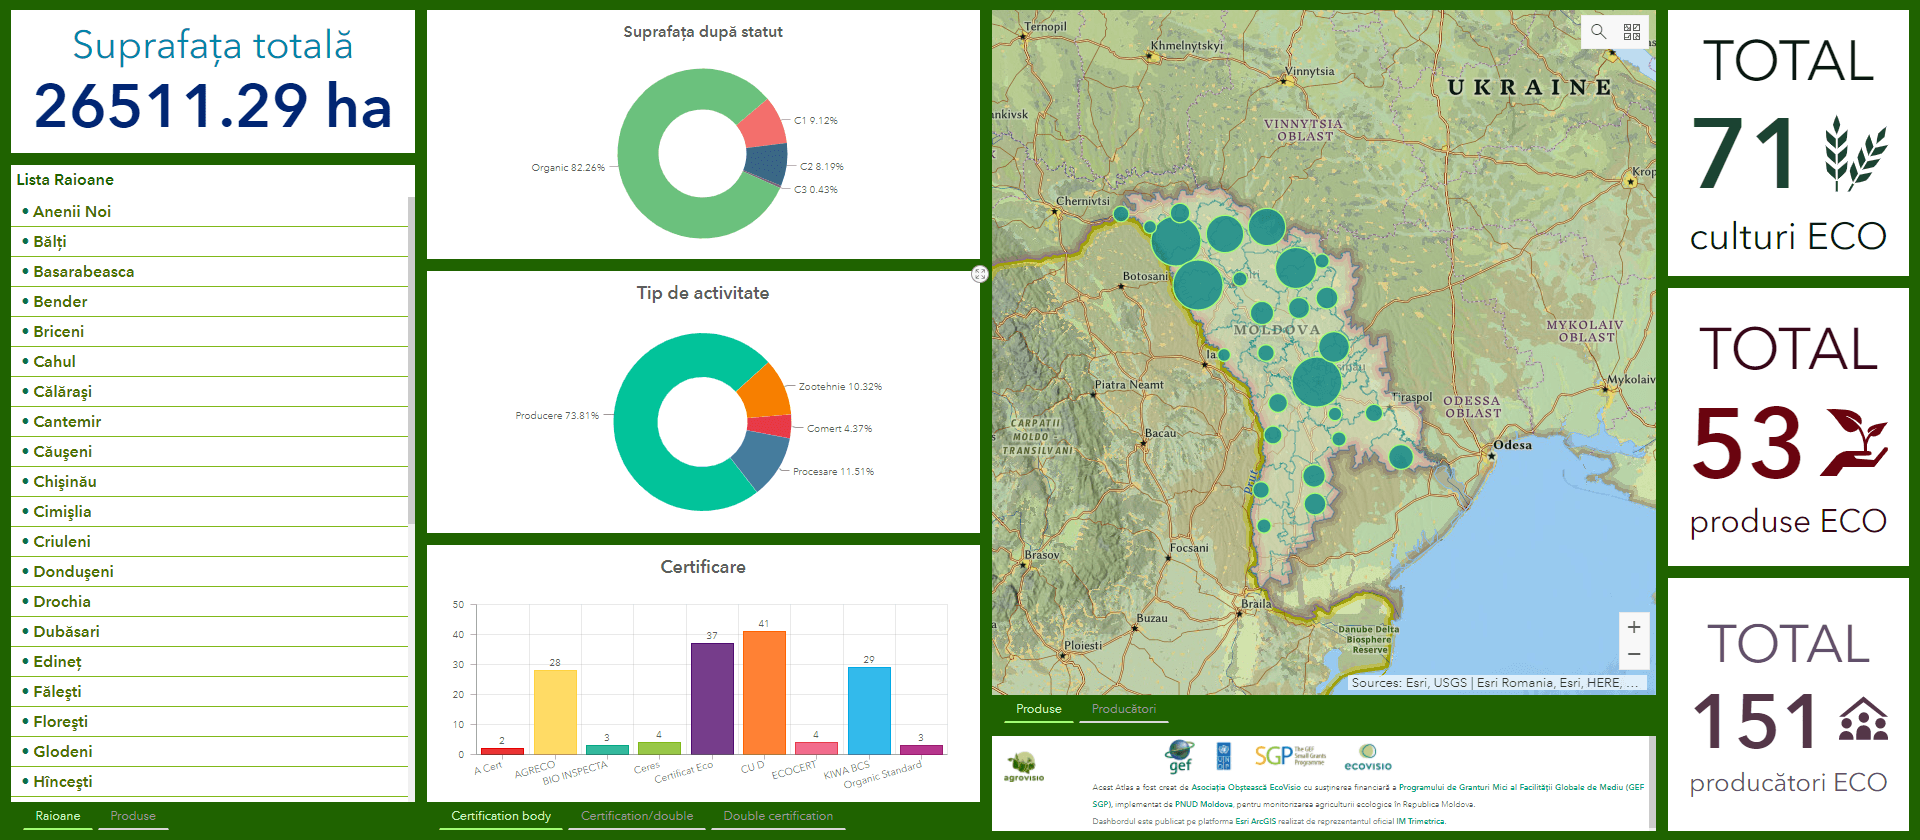Click the orange CU D bar
Image resolution: width=1920 pixels, height=840 pixels.
tap(764, 692)
